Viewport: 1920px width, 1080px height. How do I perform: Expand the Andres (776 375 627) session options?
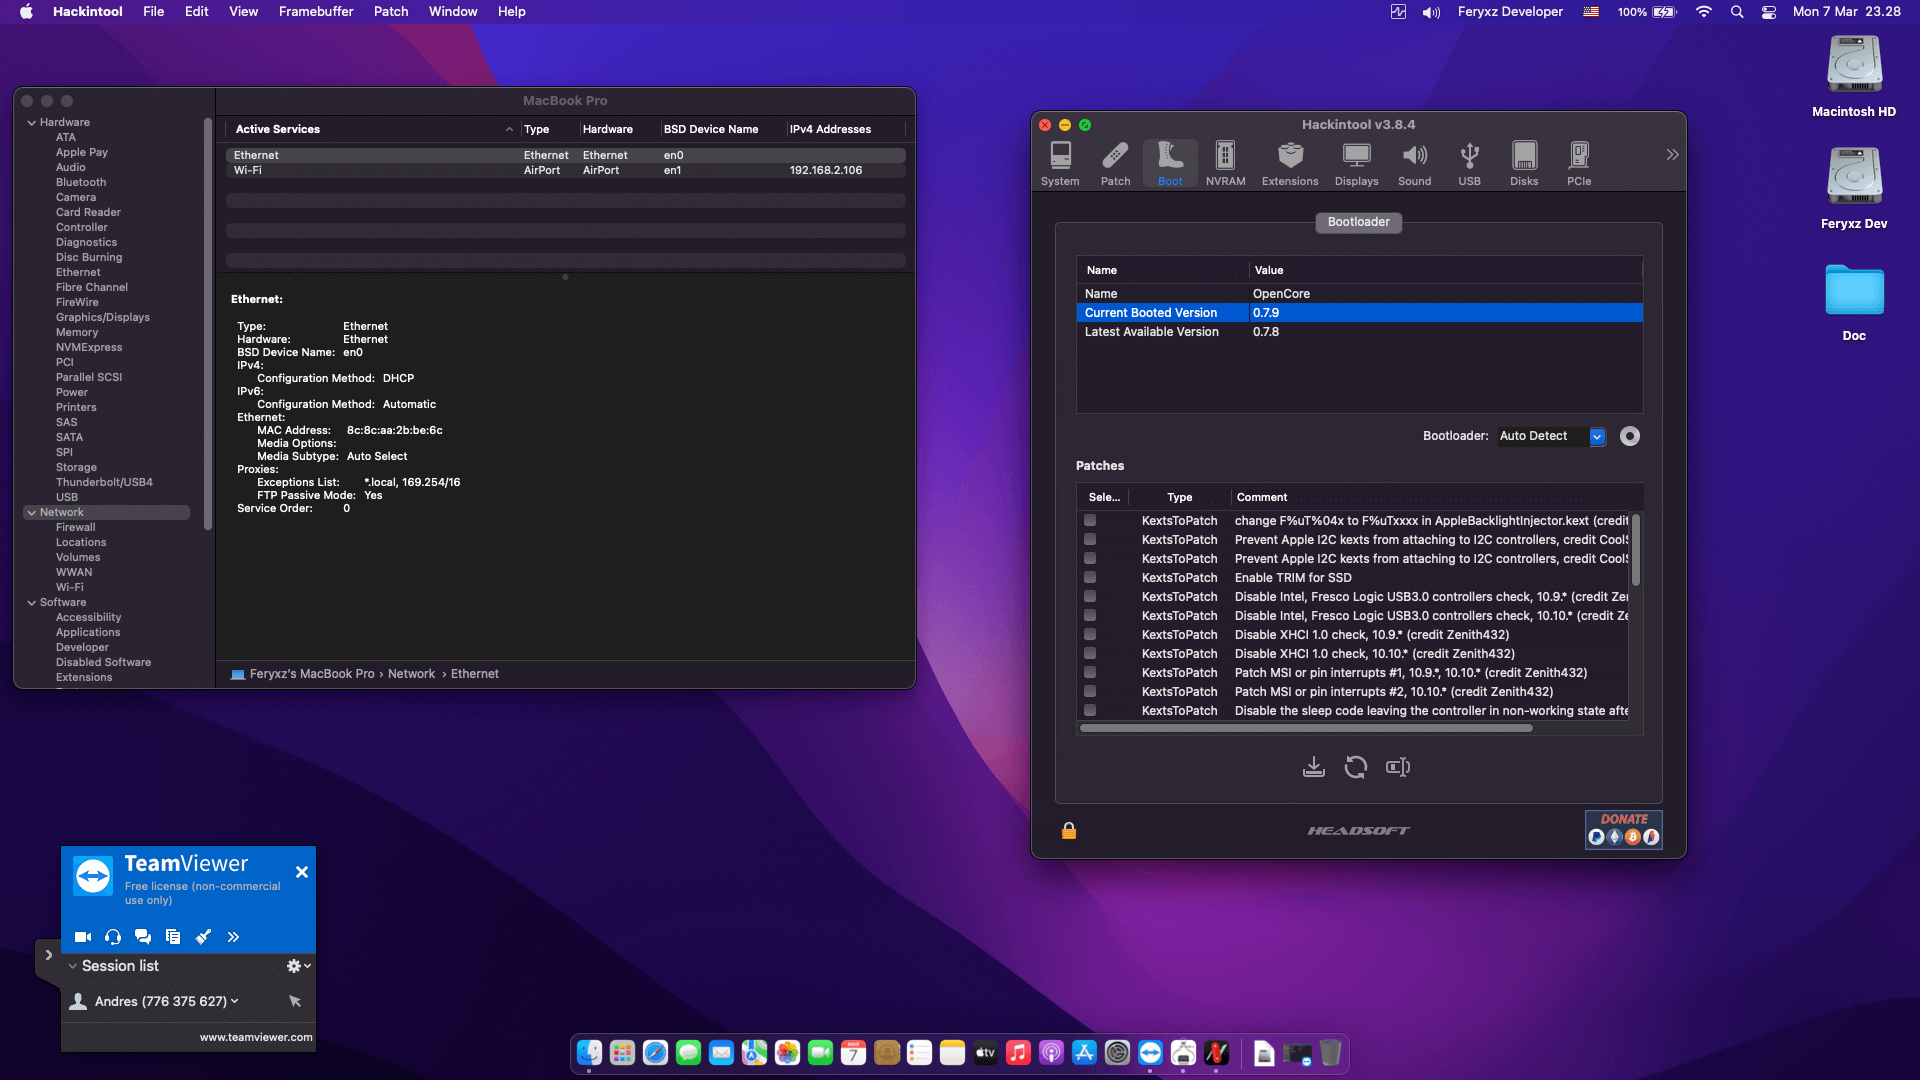click(234, 1001)
